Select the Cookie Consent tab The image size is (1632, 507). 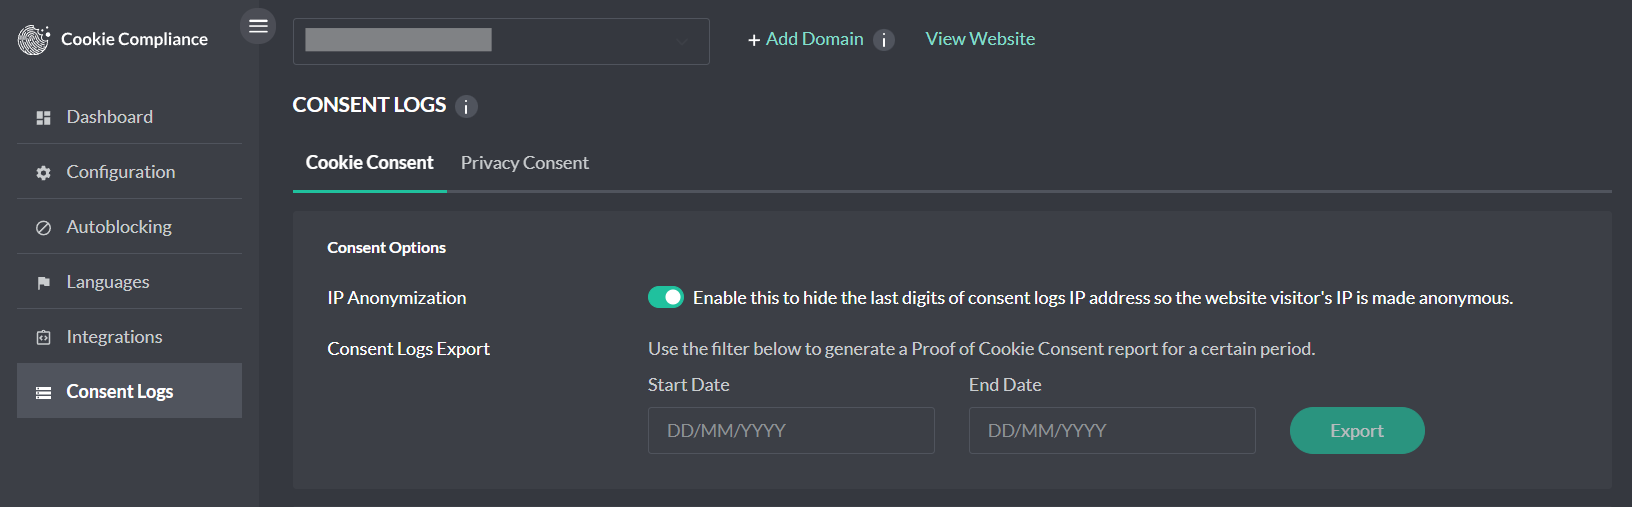[370, 163]
